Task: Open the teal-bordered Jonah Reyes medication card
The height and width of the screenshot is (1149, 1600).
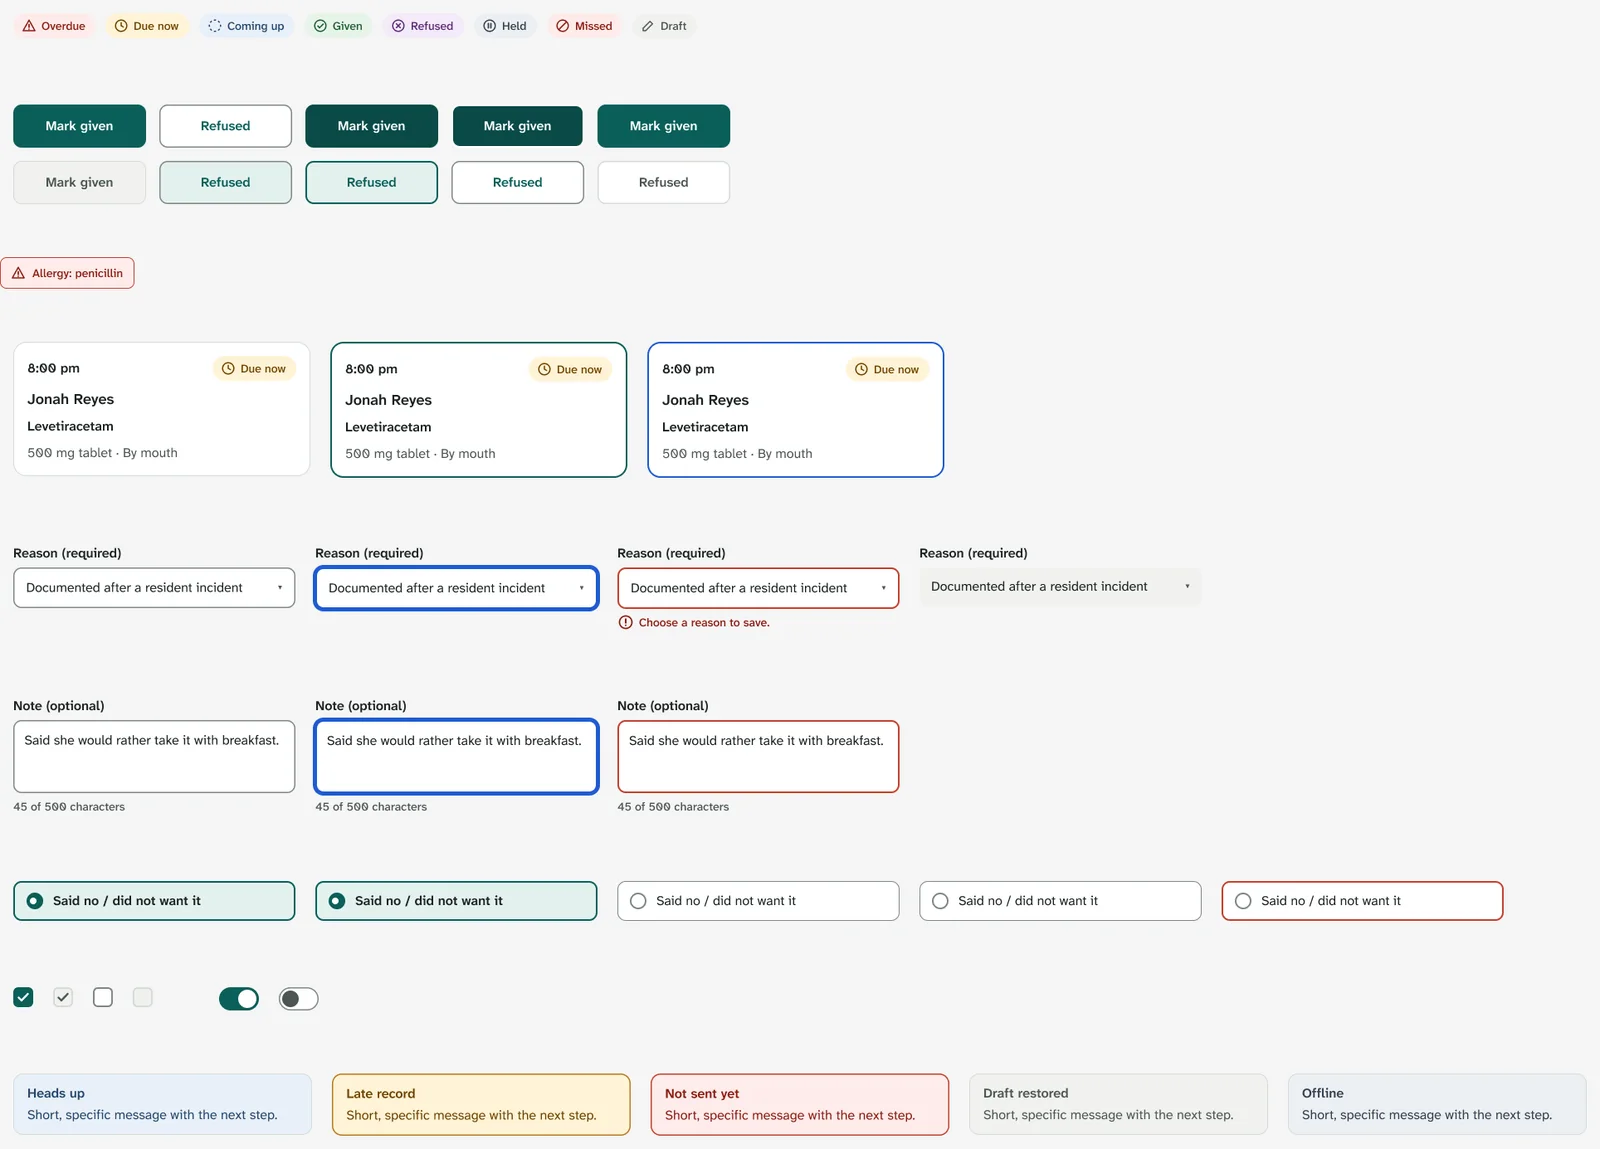Action: (x=479, y=410)
